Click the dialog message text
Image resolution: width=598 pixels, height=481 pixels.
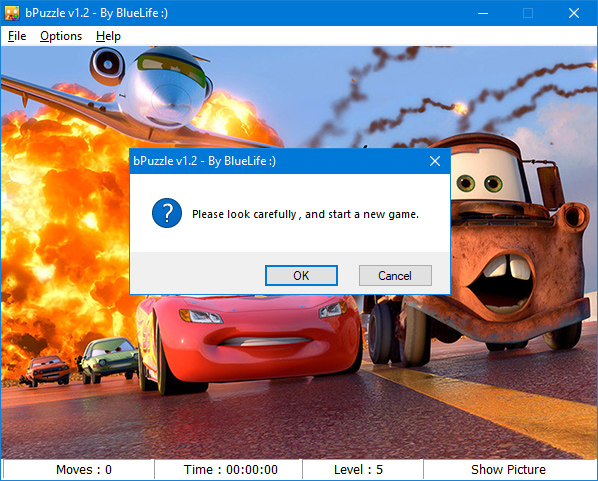305,214
